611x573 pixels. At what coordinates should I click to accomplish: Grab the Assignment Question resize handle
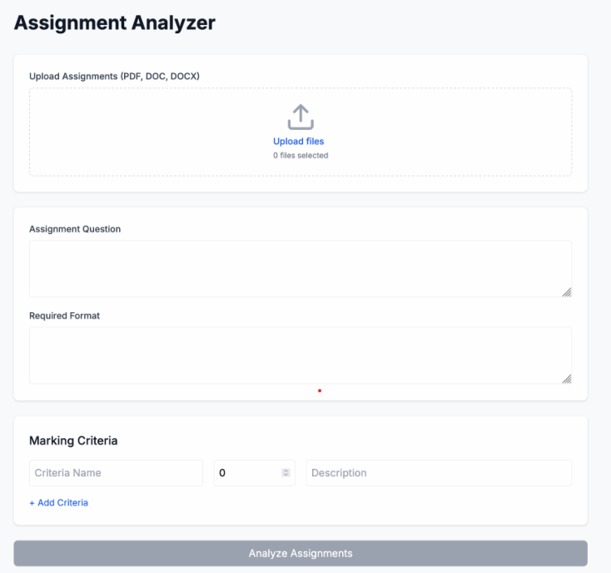[x=567, y=292]
